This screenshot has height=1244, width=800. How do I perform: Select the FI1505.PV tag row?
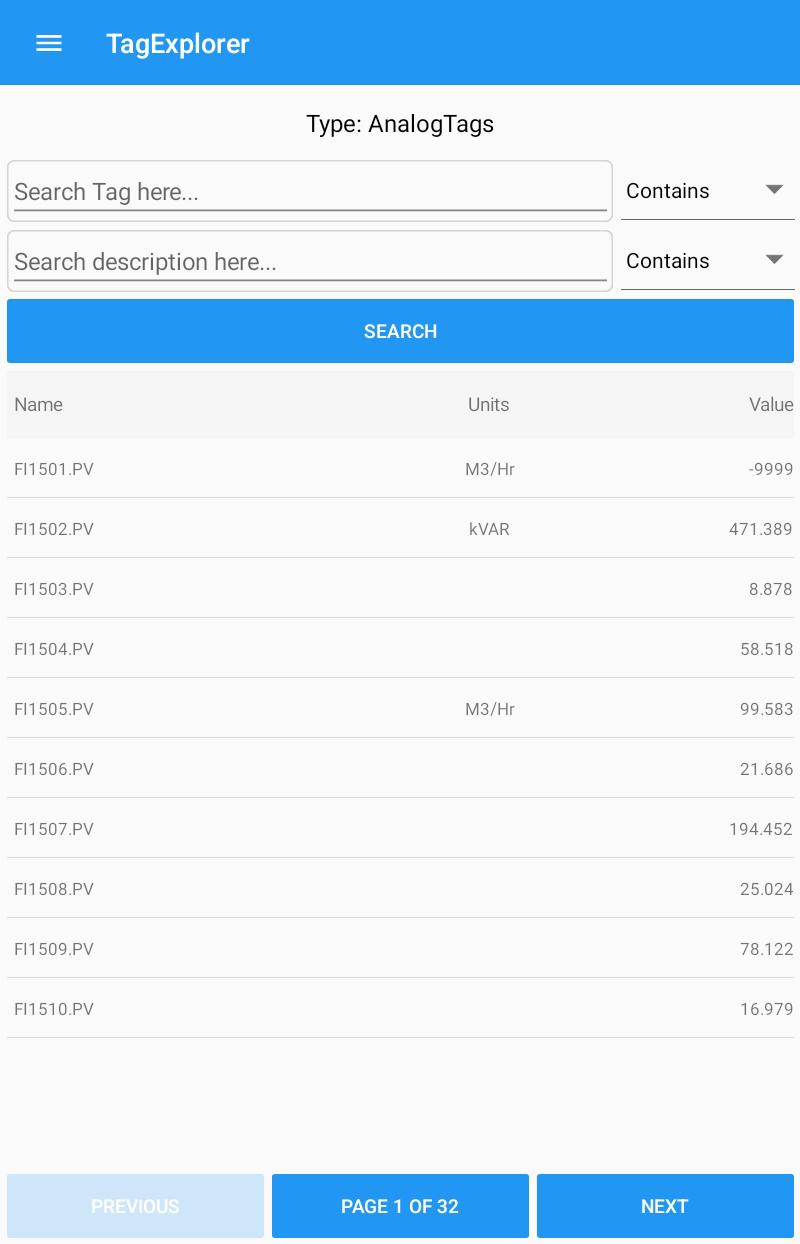(x=400, y=708)
